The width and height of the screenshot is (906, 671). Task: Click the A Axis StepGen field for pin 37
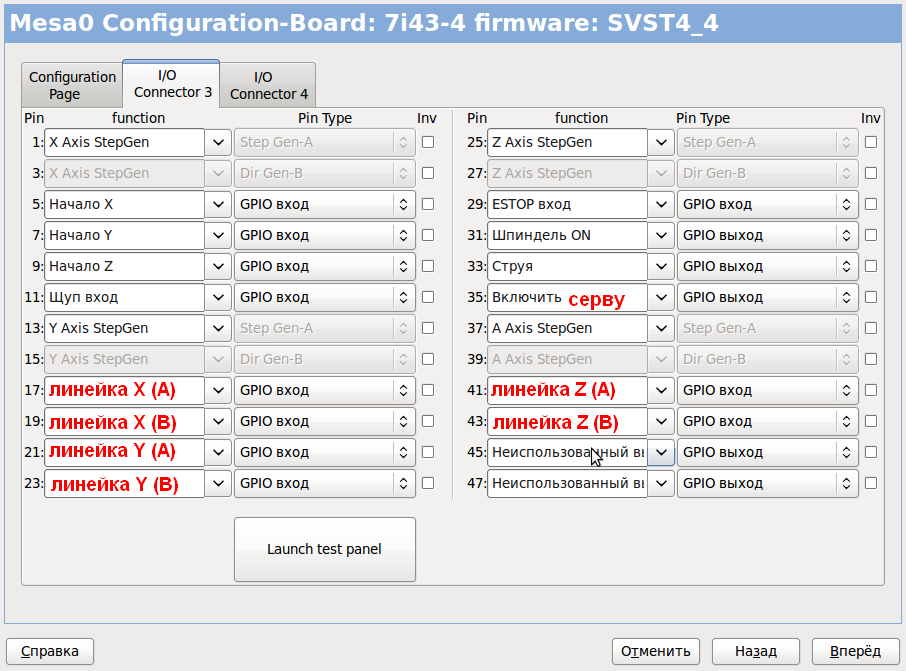point(567,328)
